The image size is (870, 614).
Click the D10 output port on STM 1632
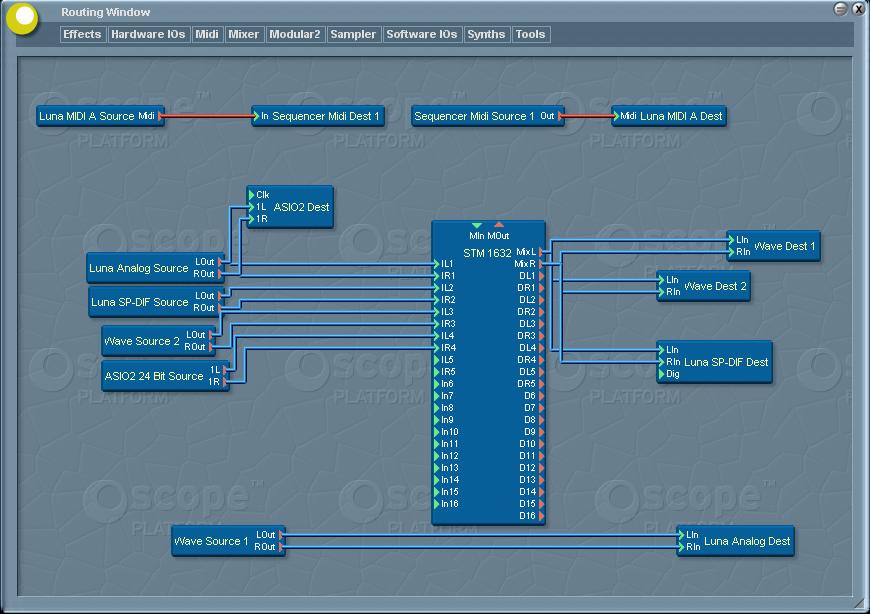pyautogui.click(x=542, y=444)
